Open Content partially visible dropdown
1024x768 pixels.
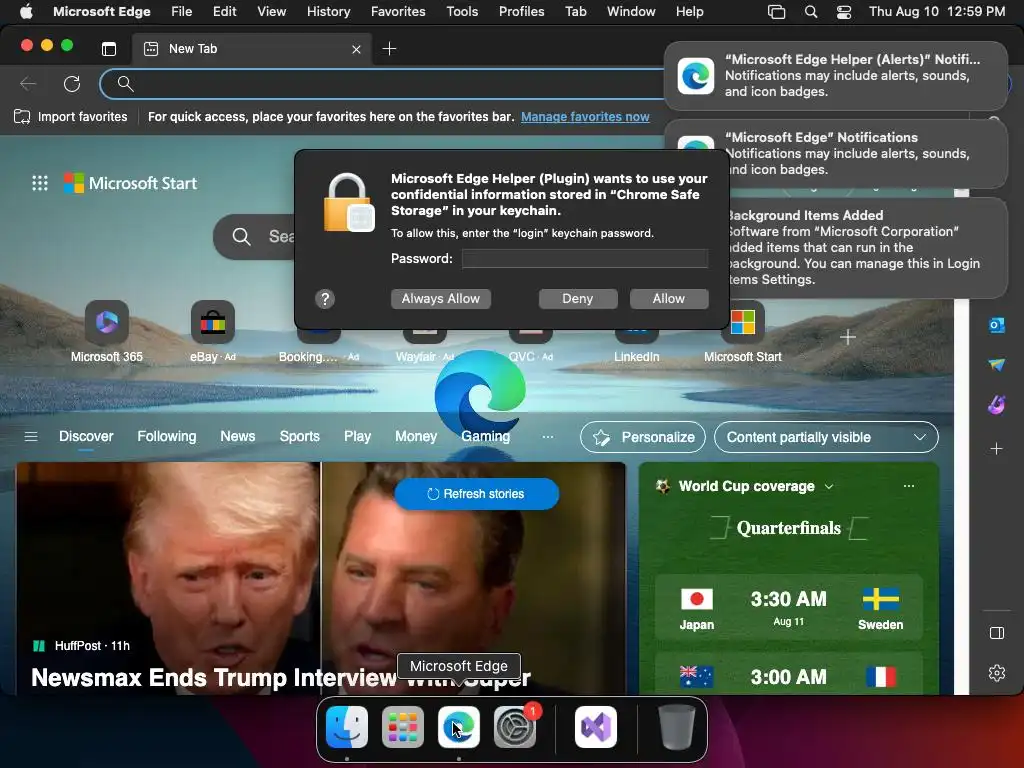(826, 437)
